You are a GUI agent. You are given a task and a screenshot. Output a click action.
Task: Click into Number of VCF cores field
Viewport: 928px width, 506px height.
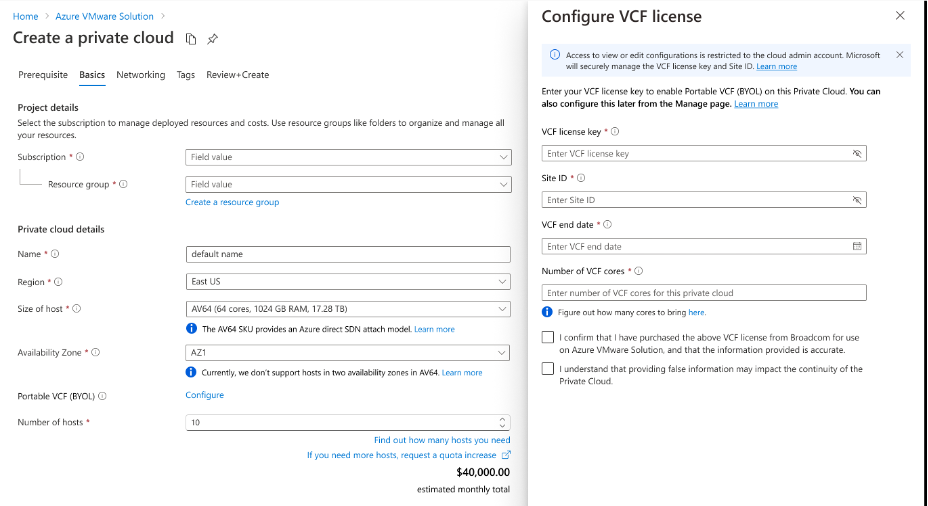(x=704, y=293)
